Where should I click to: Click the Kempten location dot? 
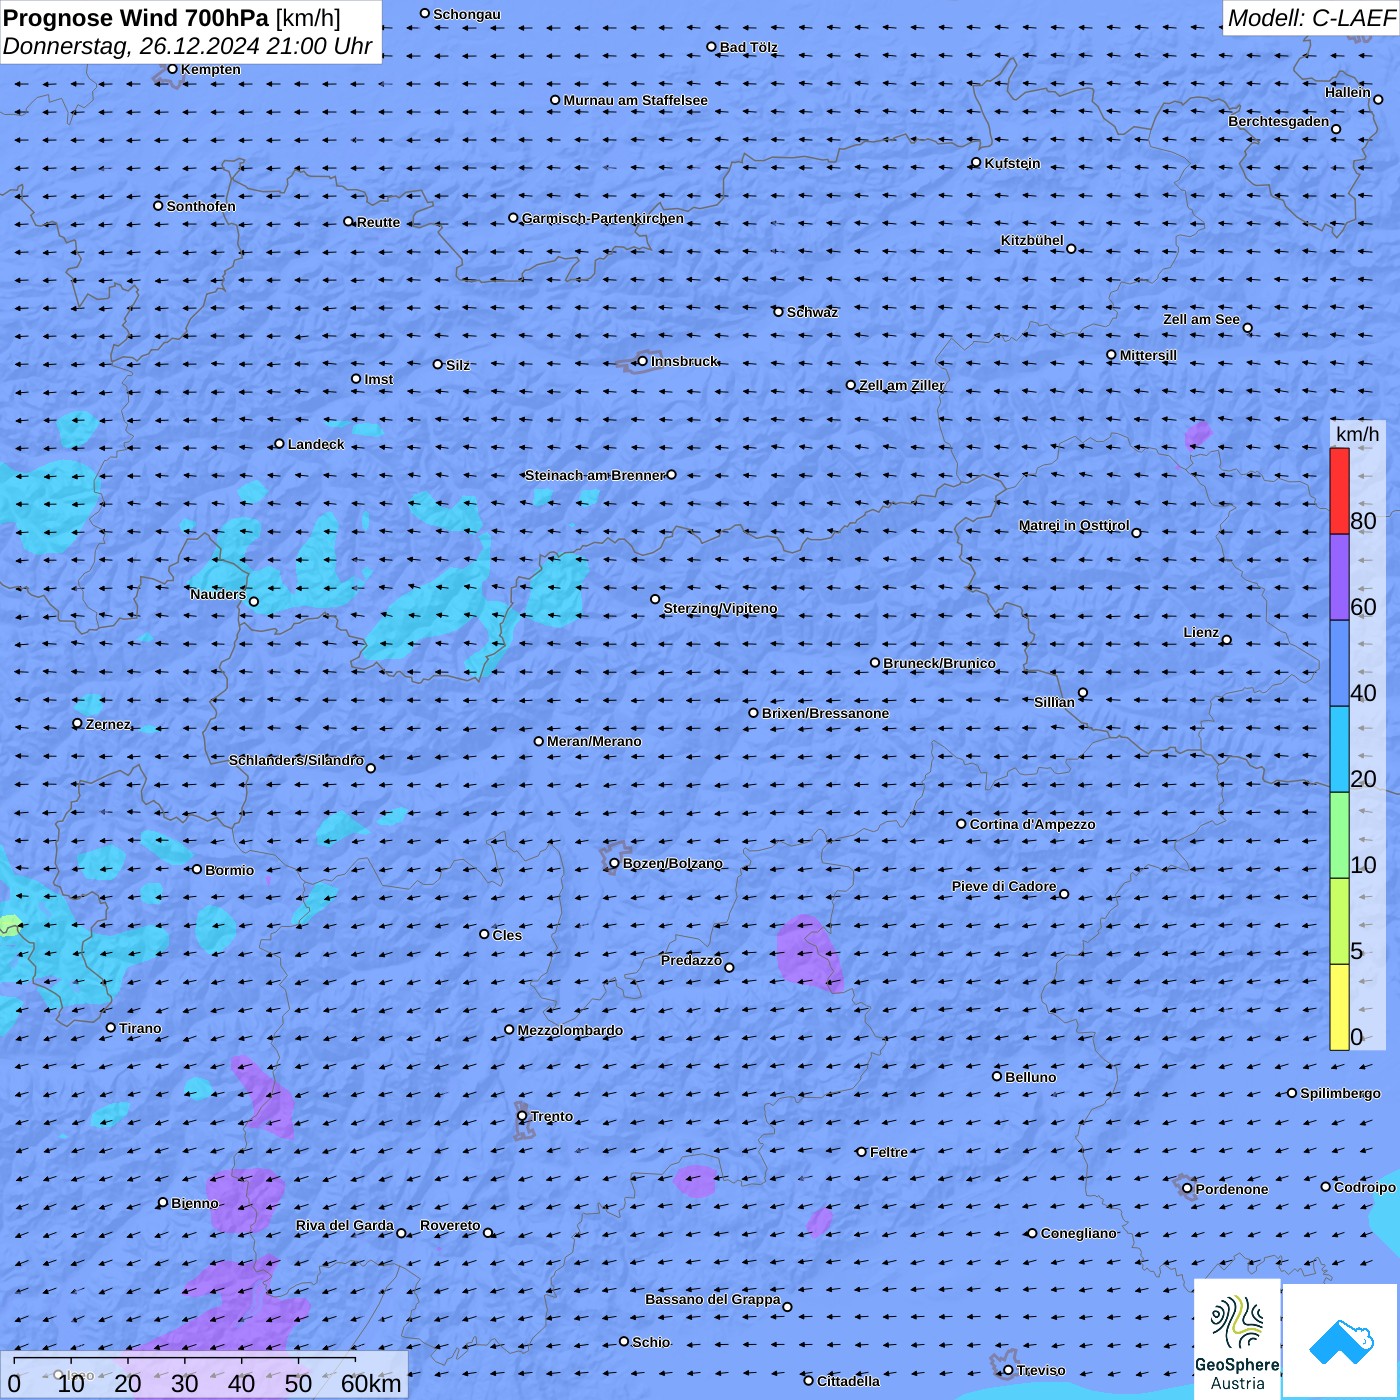pyautogui.click(x=172, y=69)
